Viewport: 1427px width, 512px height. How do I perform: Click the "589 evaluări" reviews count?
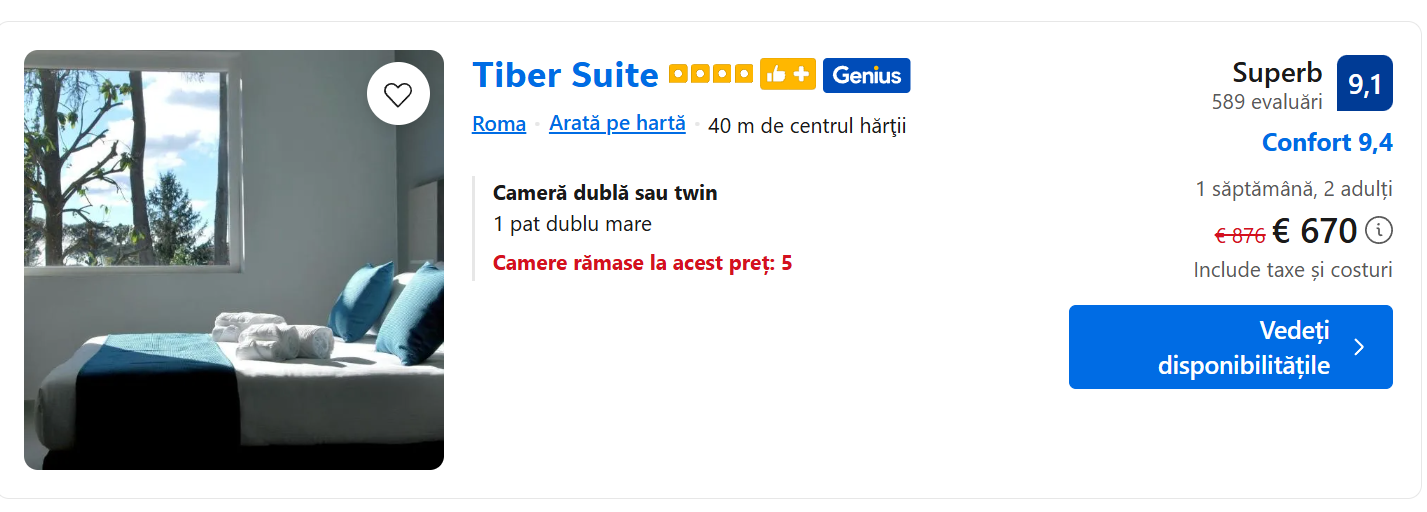point(1267,102)
